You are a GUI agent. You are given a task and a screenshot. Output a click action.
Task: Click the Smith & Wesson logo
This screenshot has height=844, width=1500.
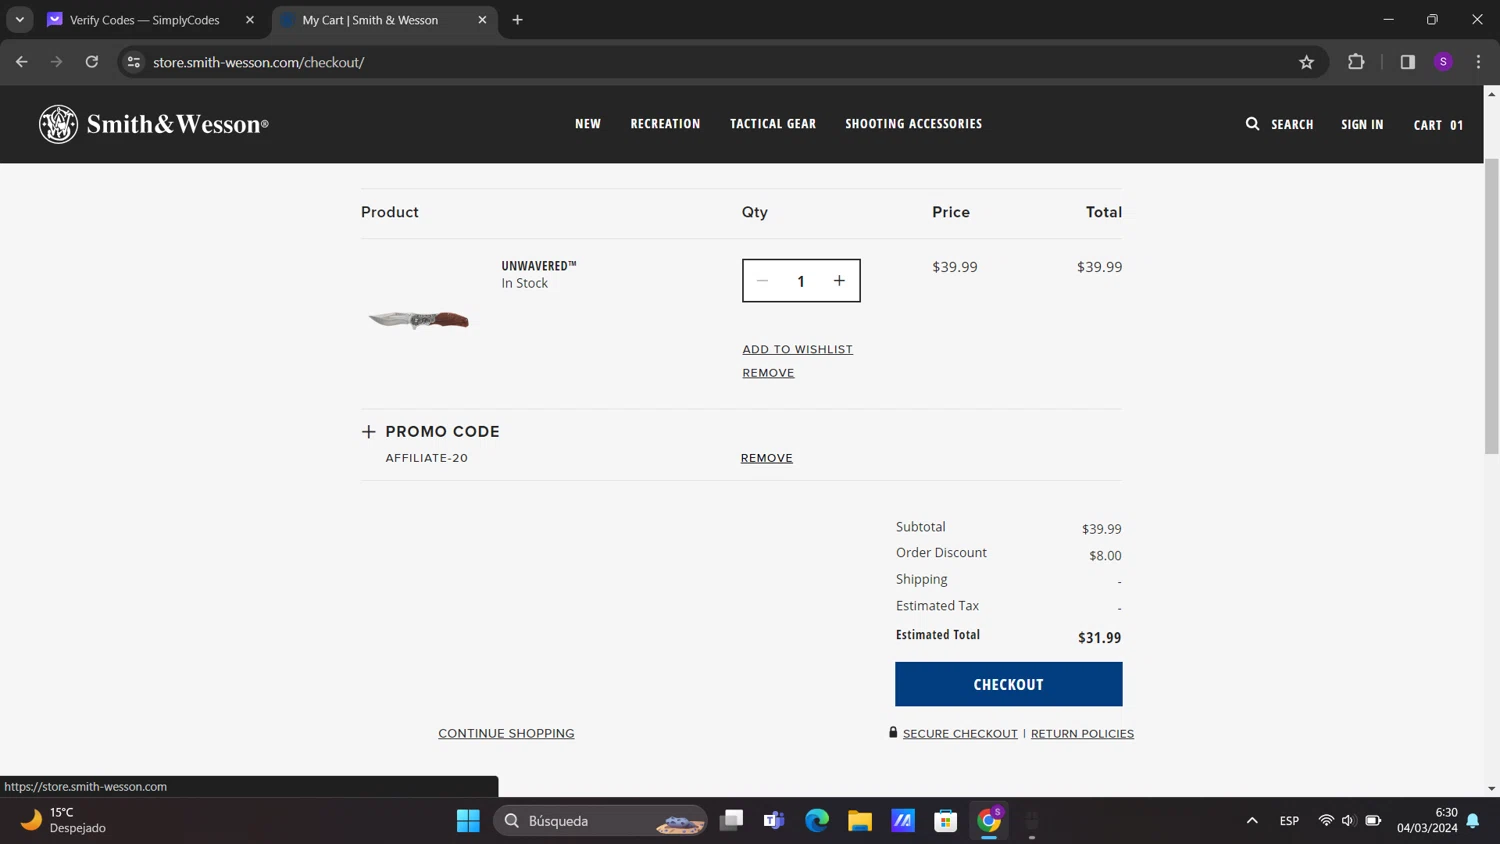pos(154,124)
